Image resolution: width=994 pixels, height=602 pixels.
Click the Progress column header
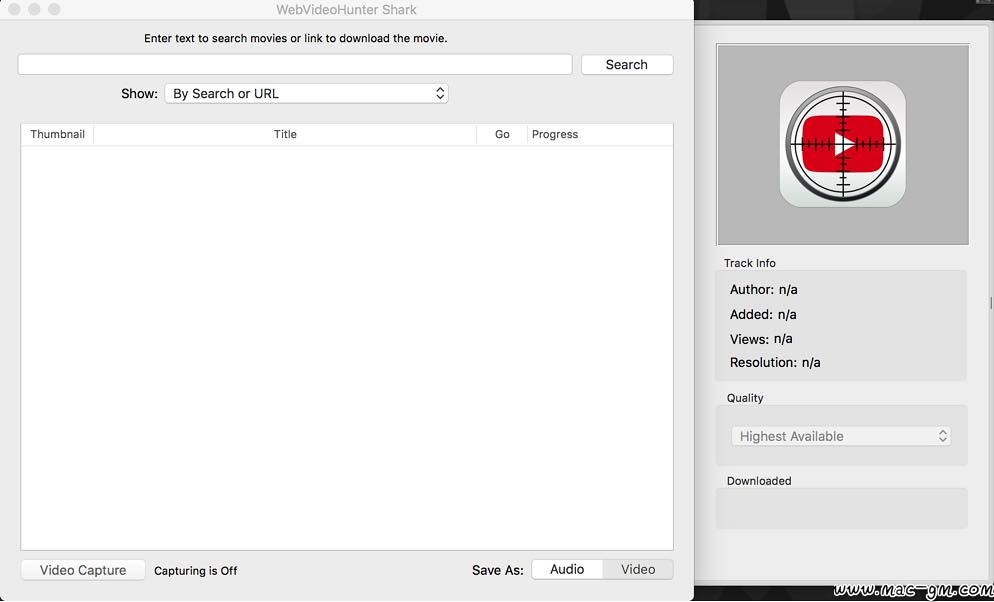600,134
